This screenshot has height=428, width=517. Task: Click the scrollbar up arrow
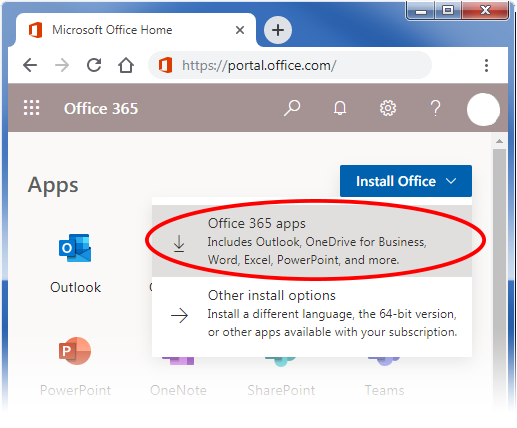(499, 141)
